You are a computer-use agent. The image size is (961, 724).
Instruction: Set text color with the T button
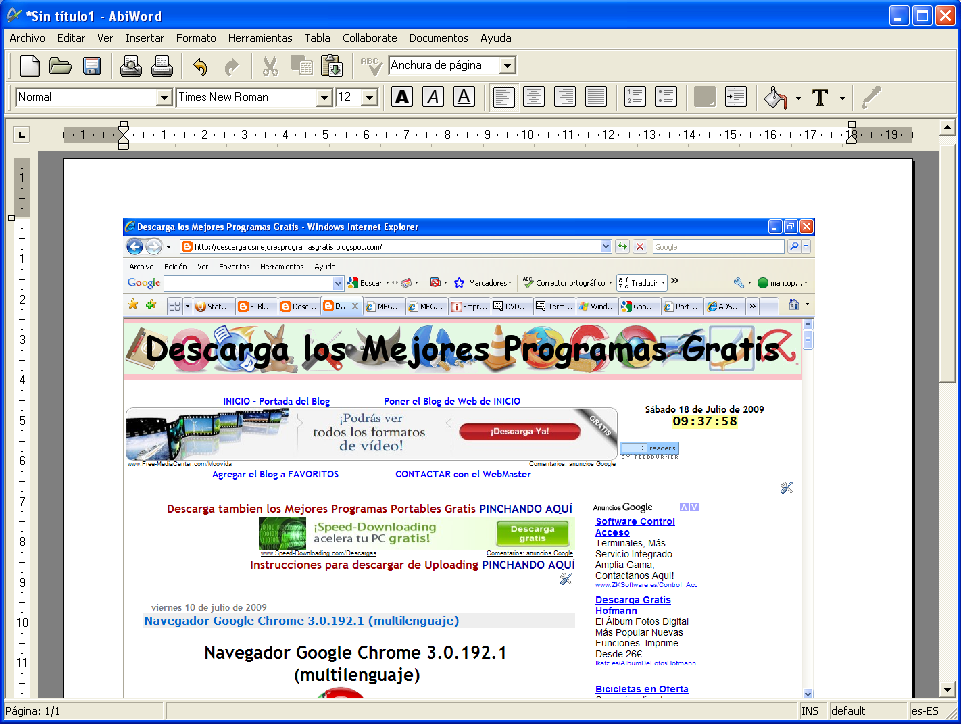coord(821,97)
